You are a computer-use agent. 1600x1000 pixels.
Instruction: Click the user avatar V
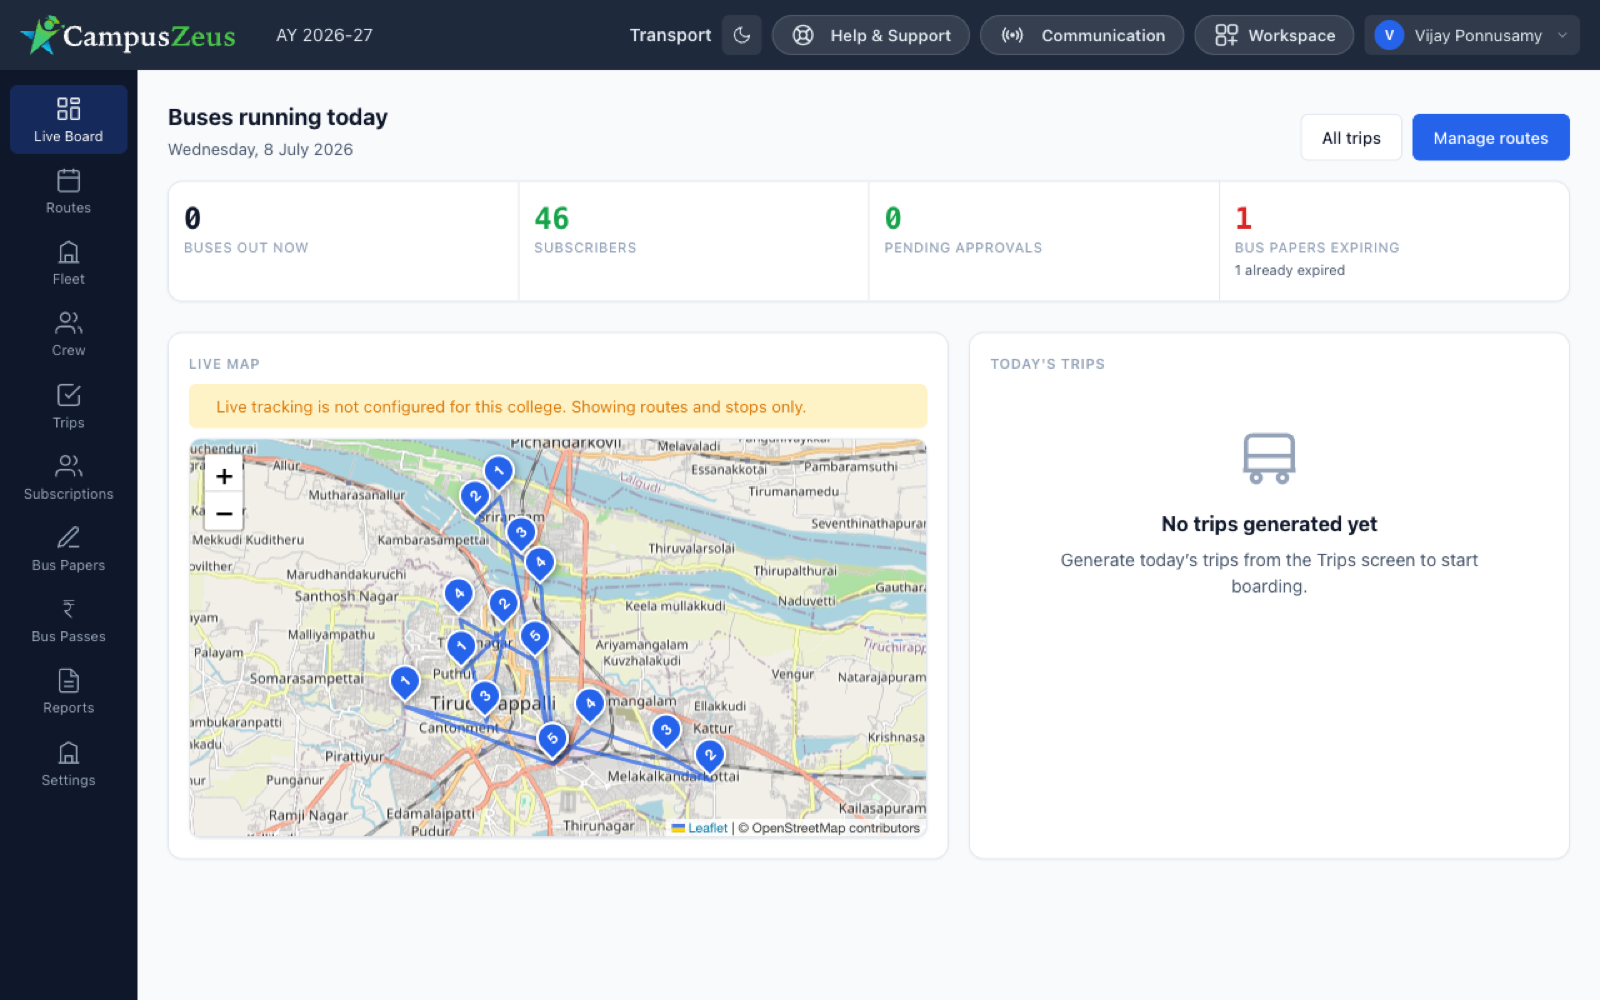click(x=1389, y=35)
